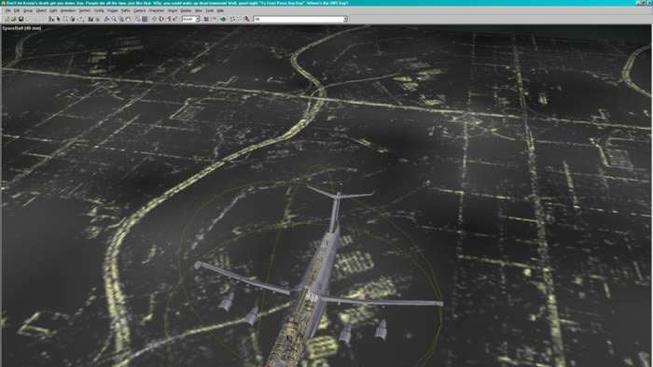
Task: Open the Help menu at menu bar end
Action: [220, 10]
